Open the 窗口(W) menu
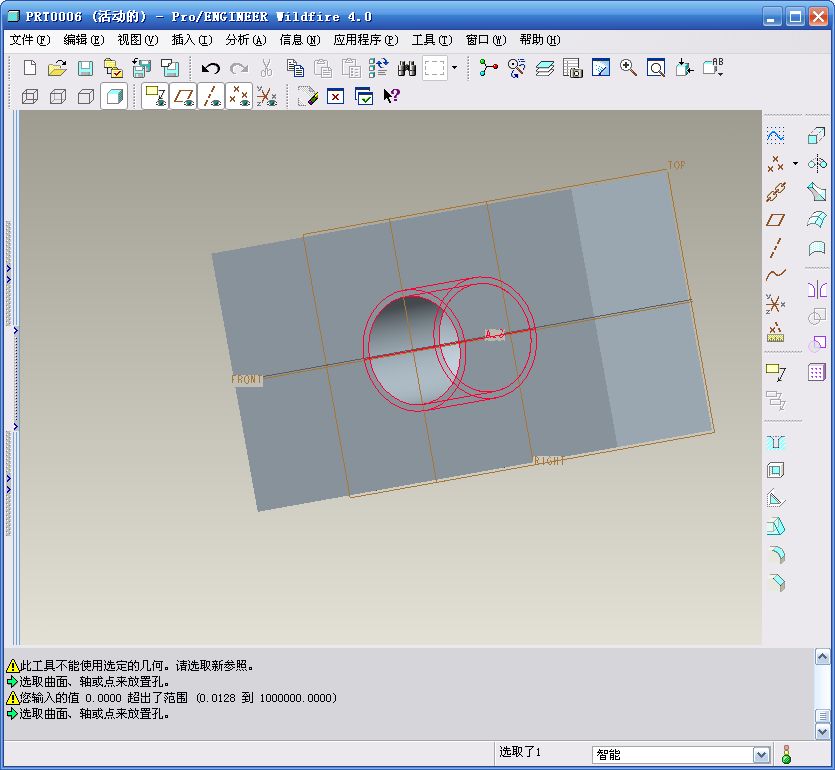Viewport: 835px width, 770px height. 486,40
